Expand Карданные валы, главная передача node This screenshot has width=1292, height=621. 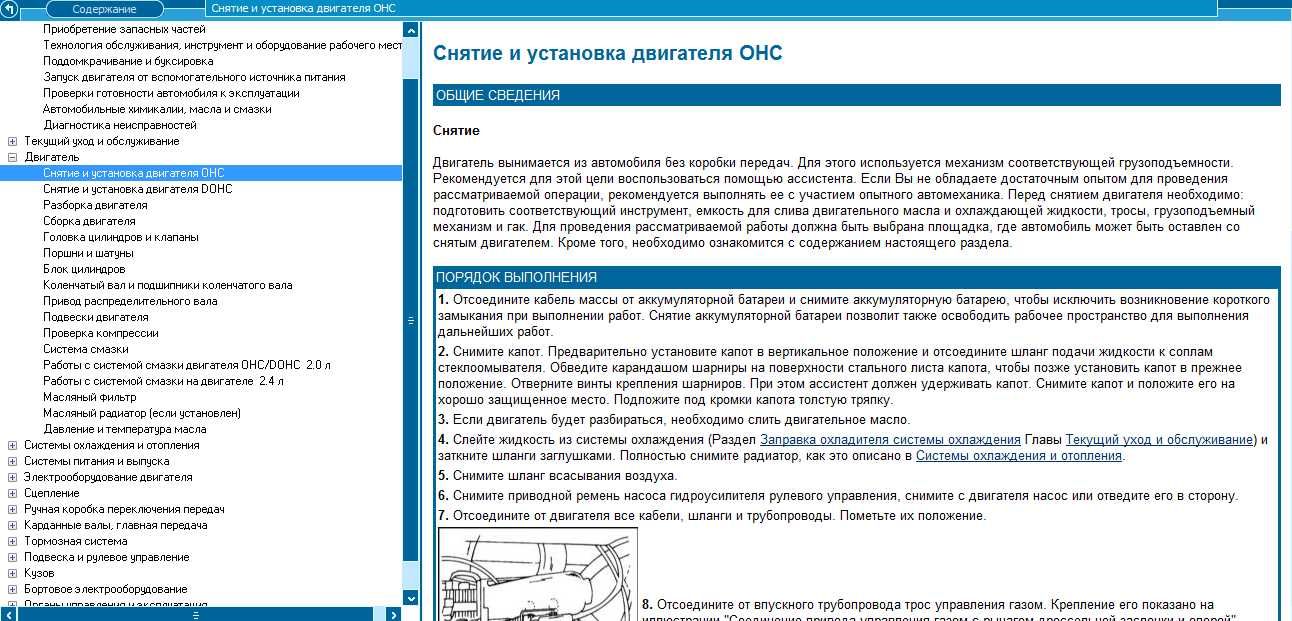click(12, 525)
